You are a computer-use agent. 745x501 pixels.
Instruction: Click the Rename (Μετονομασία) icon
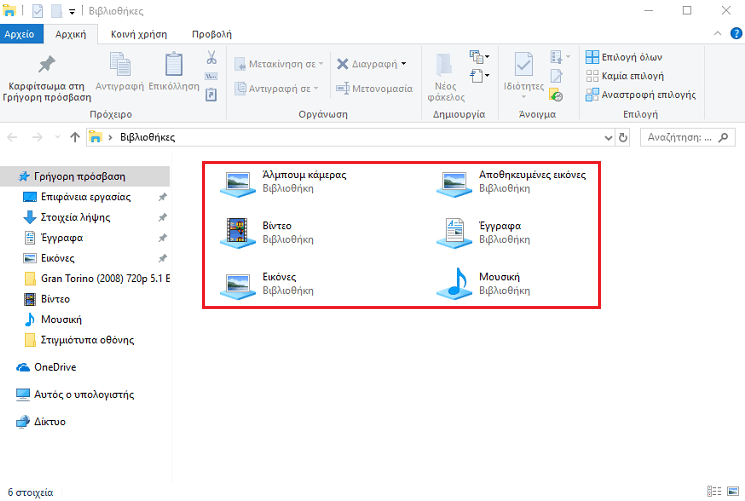tap(343, 88)
